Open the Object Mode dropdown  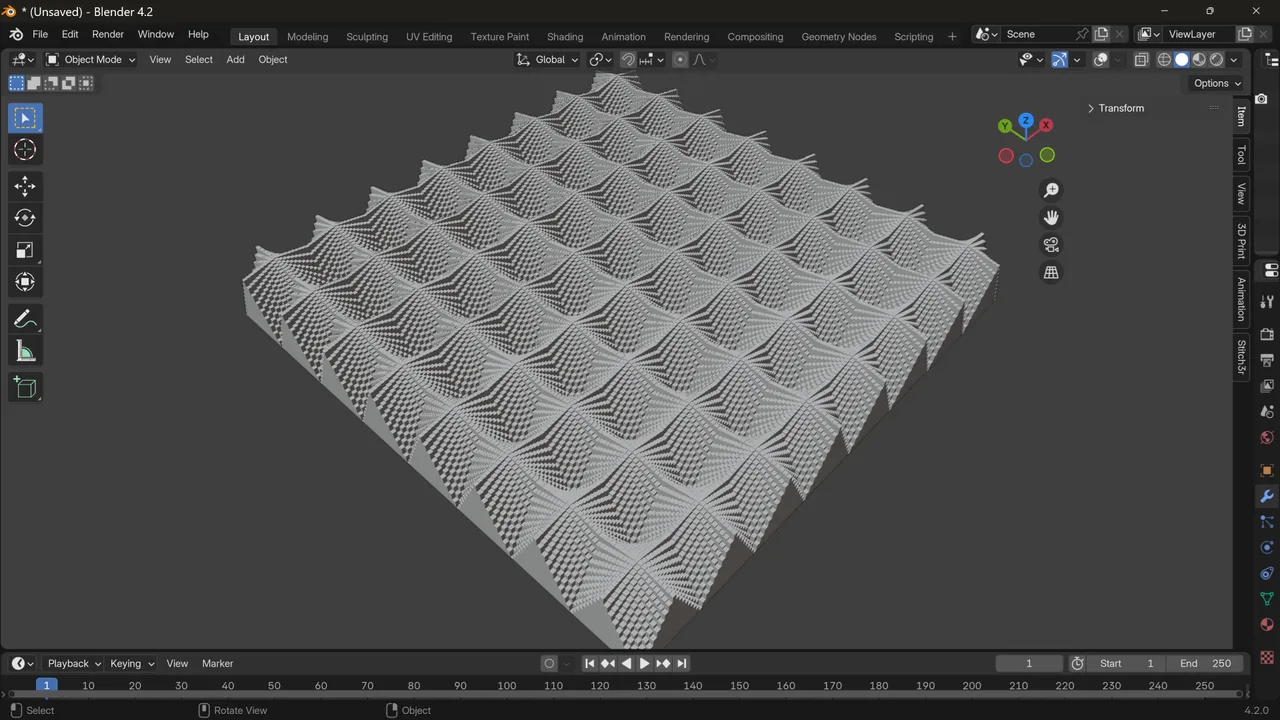click(x=93, y=59)
